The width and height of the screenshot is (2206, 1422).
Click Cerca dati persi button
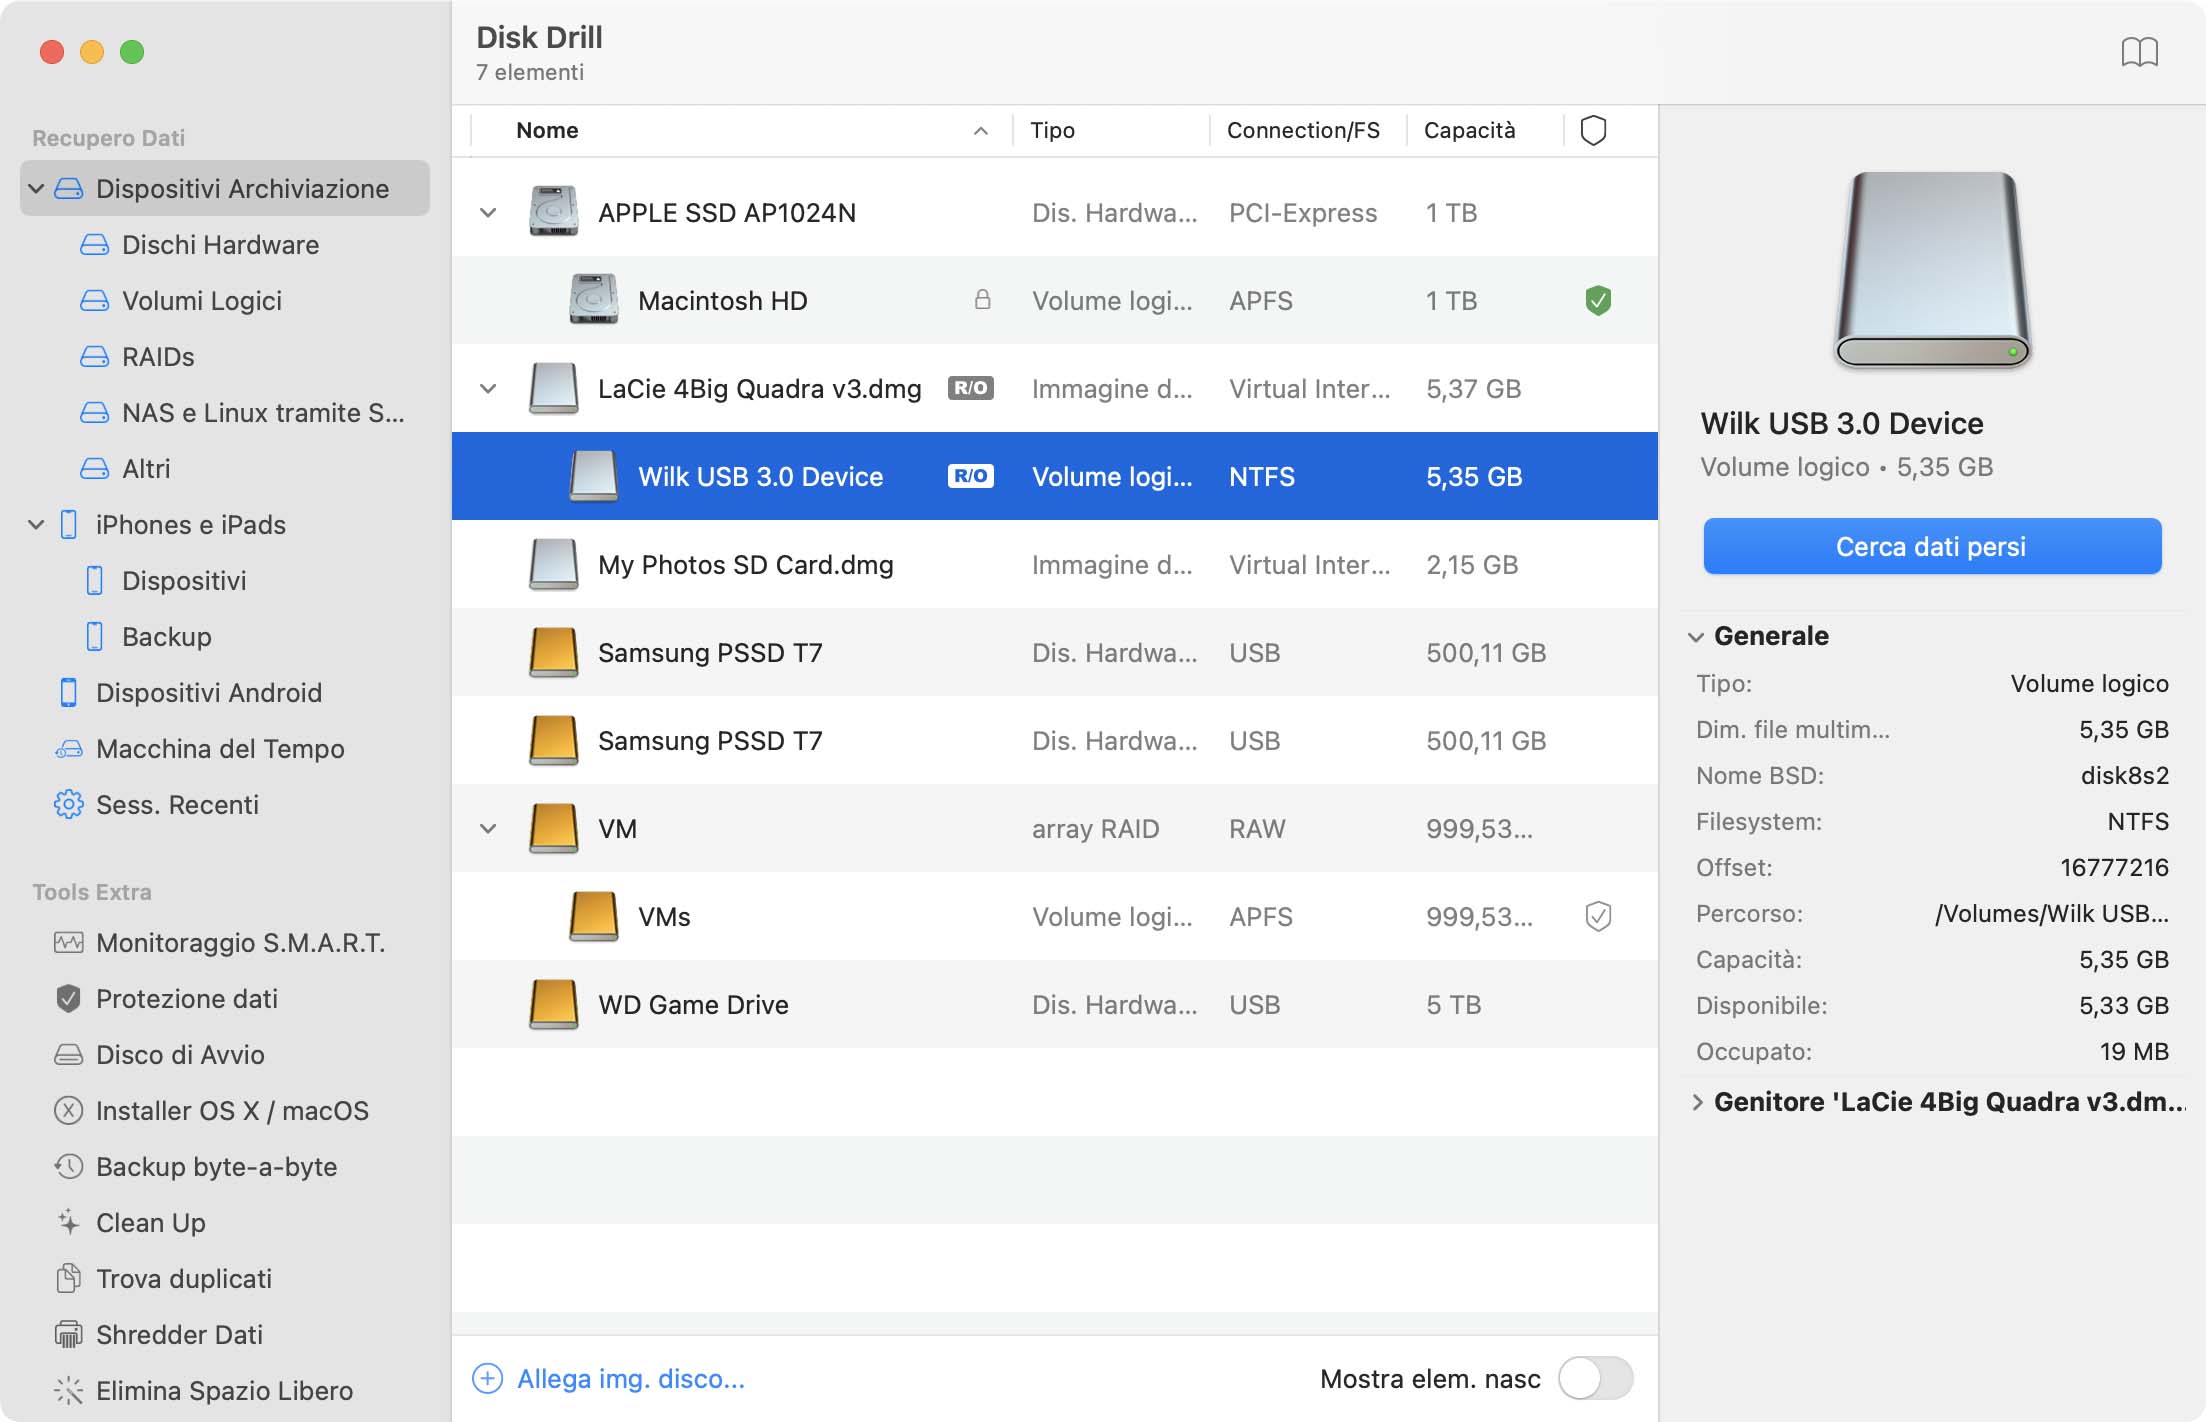[x=1932, y=546]
